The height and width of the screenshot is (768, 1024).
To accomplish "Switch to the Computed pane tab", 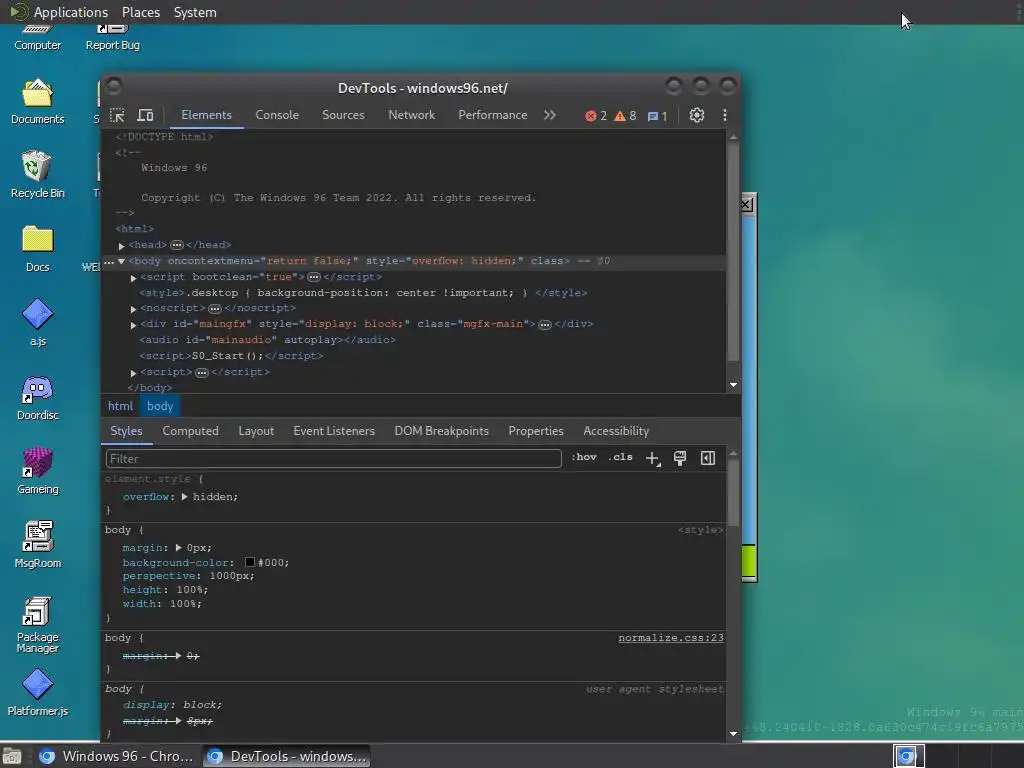I will pos(191,431).
